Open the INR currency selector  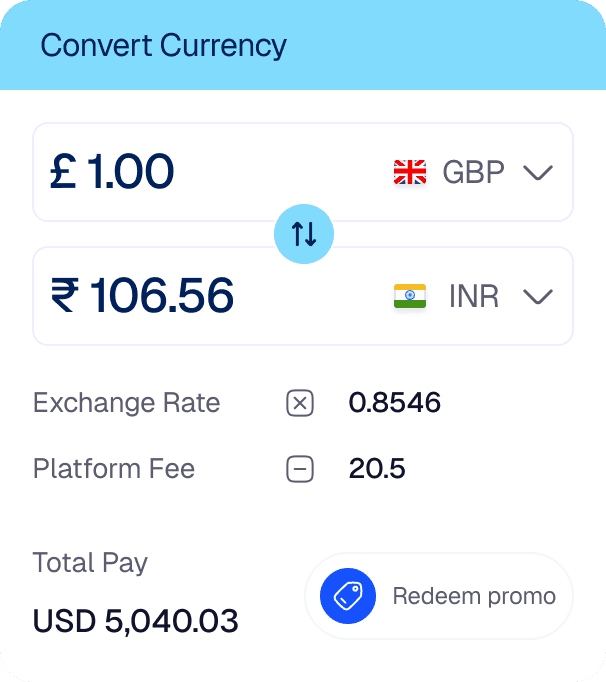pos(474,296)
